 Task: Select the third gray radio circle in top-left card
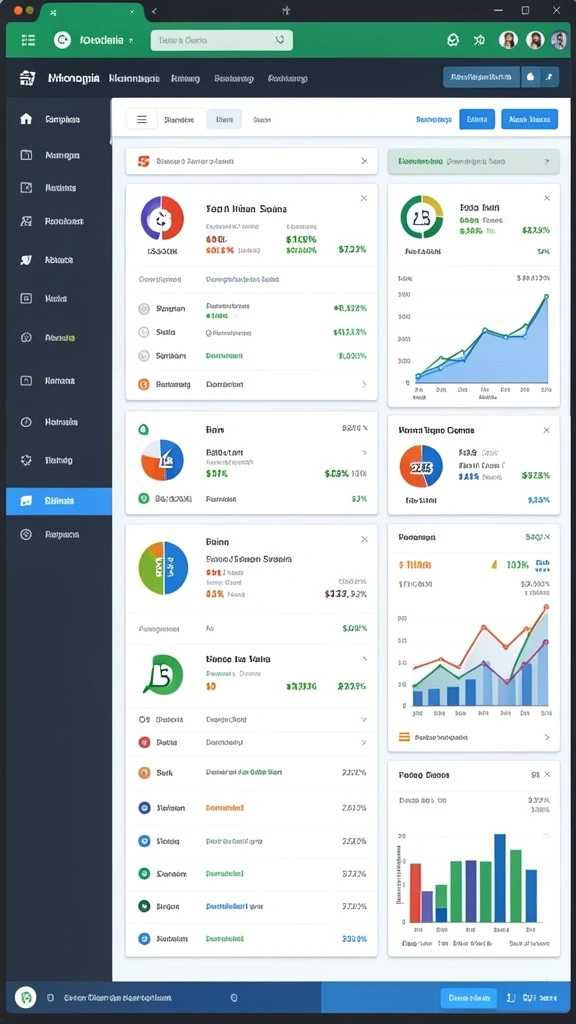pyautogui.click(x=144, y=356)
